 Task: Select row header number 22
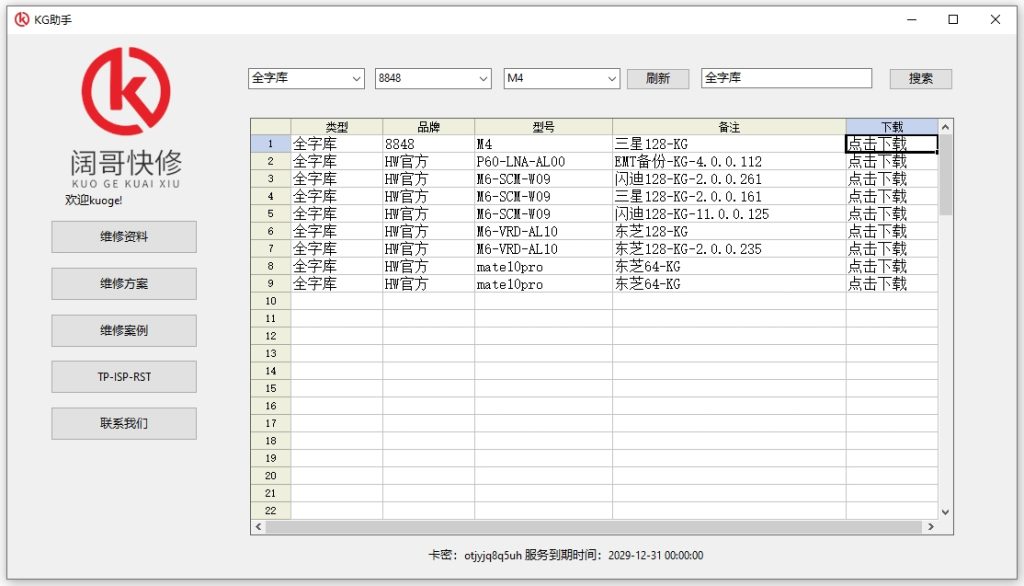(270, 511)
